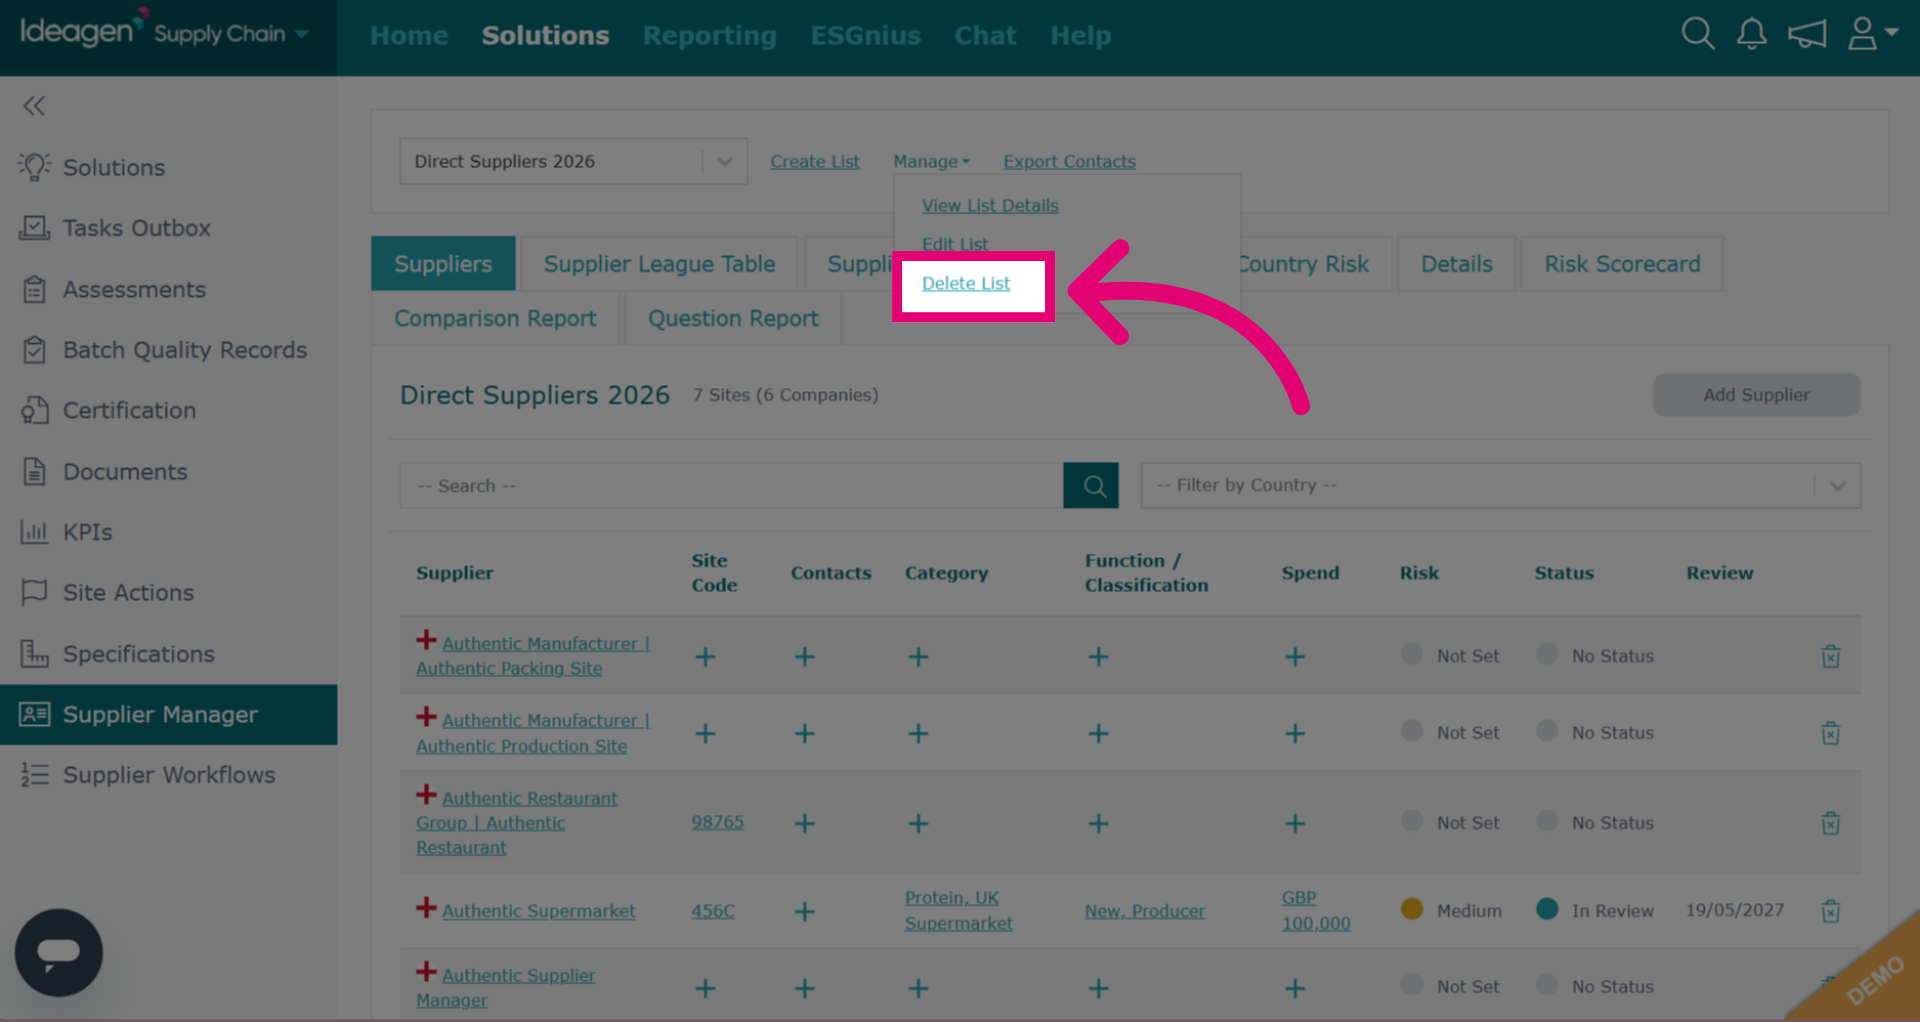Viewport: 1920px width, 1022px height.
Task: Delete Authentic Restaurant row
Action: [x=1830, y=823]
